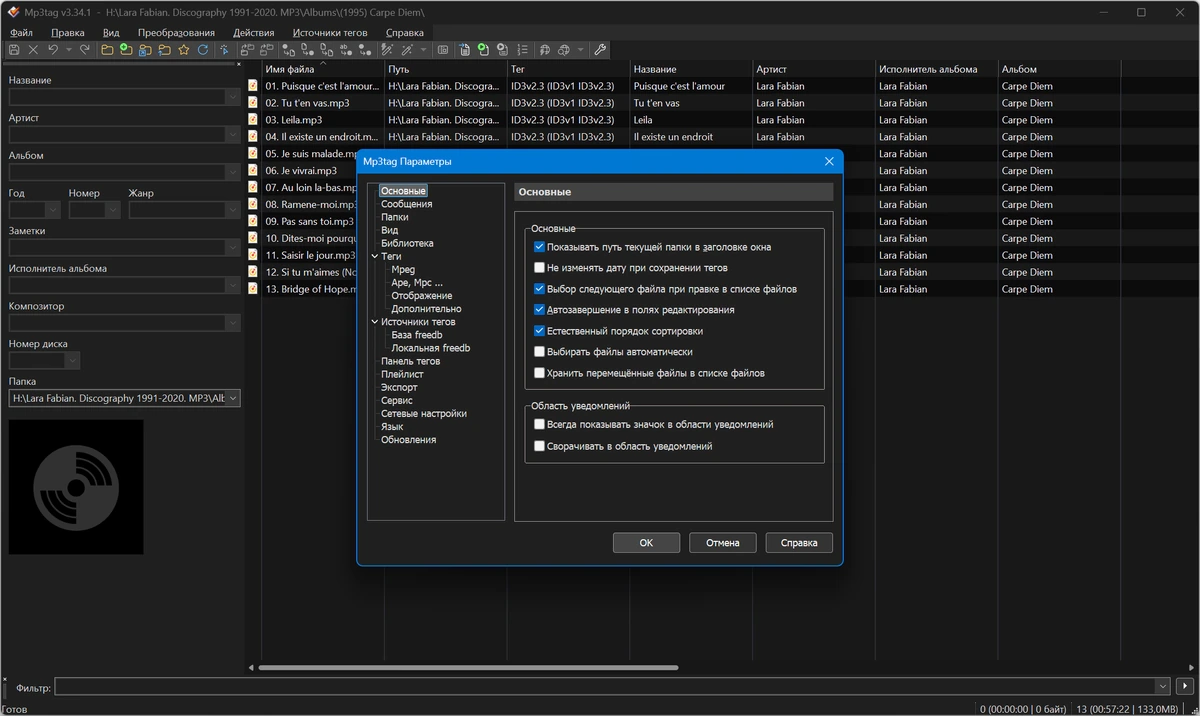Viewport: 1200px width, 716px height.
Task: Uncheck 'Естественный порядок сортировки'
Action: coord(540,331)
